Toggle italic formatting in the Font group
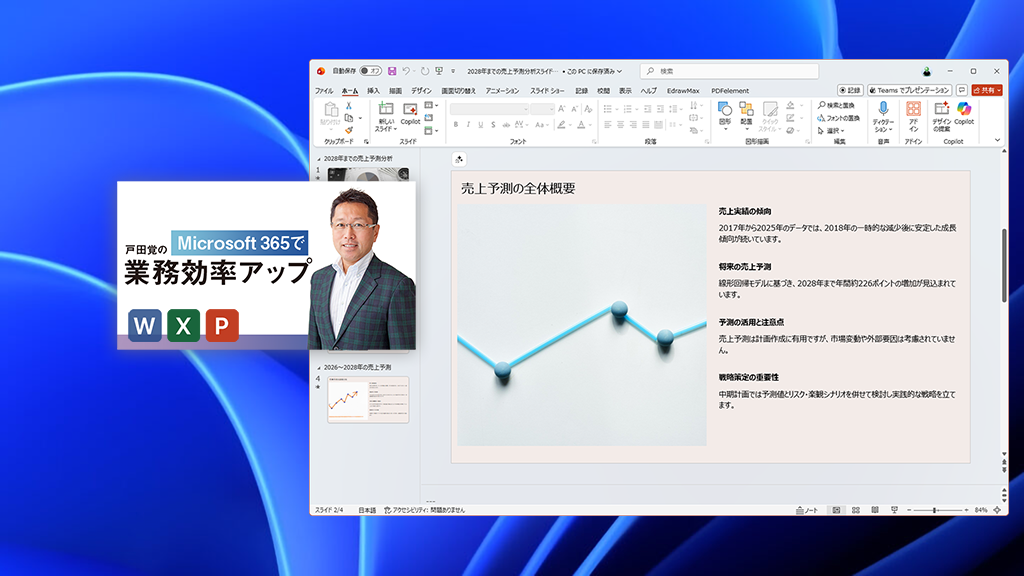This screenshot has width=1024, height=576. [x=467, y=122]
